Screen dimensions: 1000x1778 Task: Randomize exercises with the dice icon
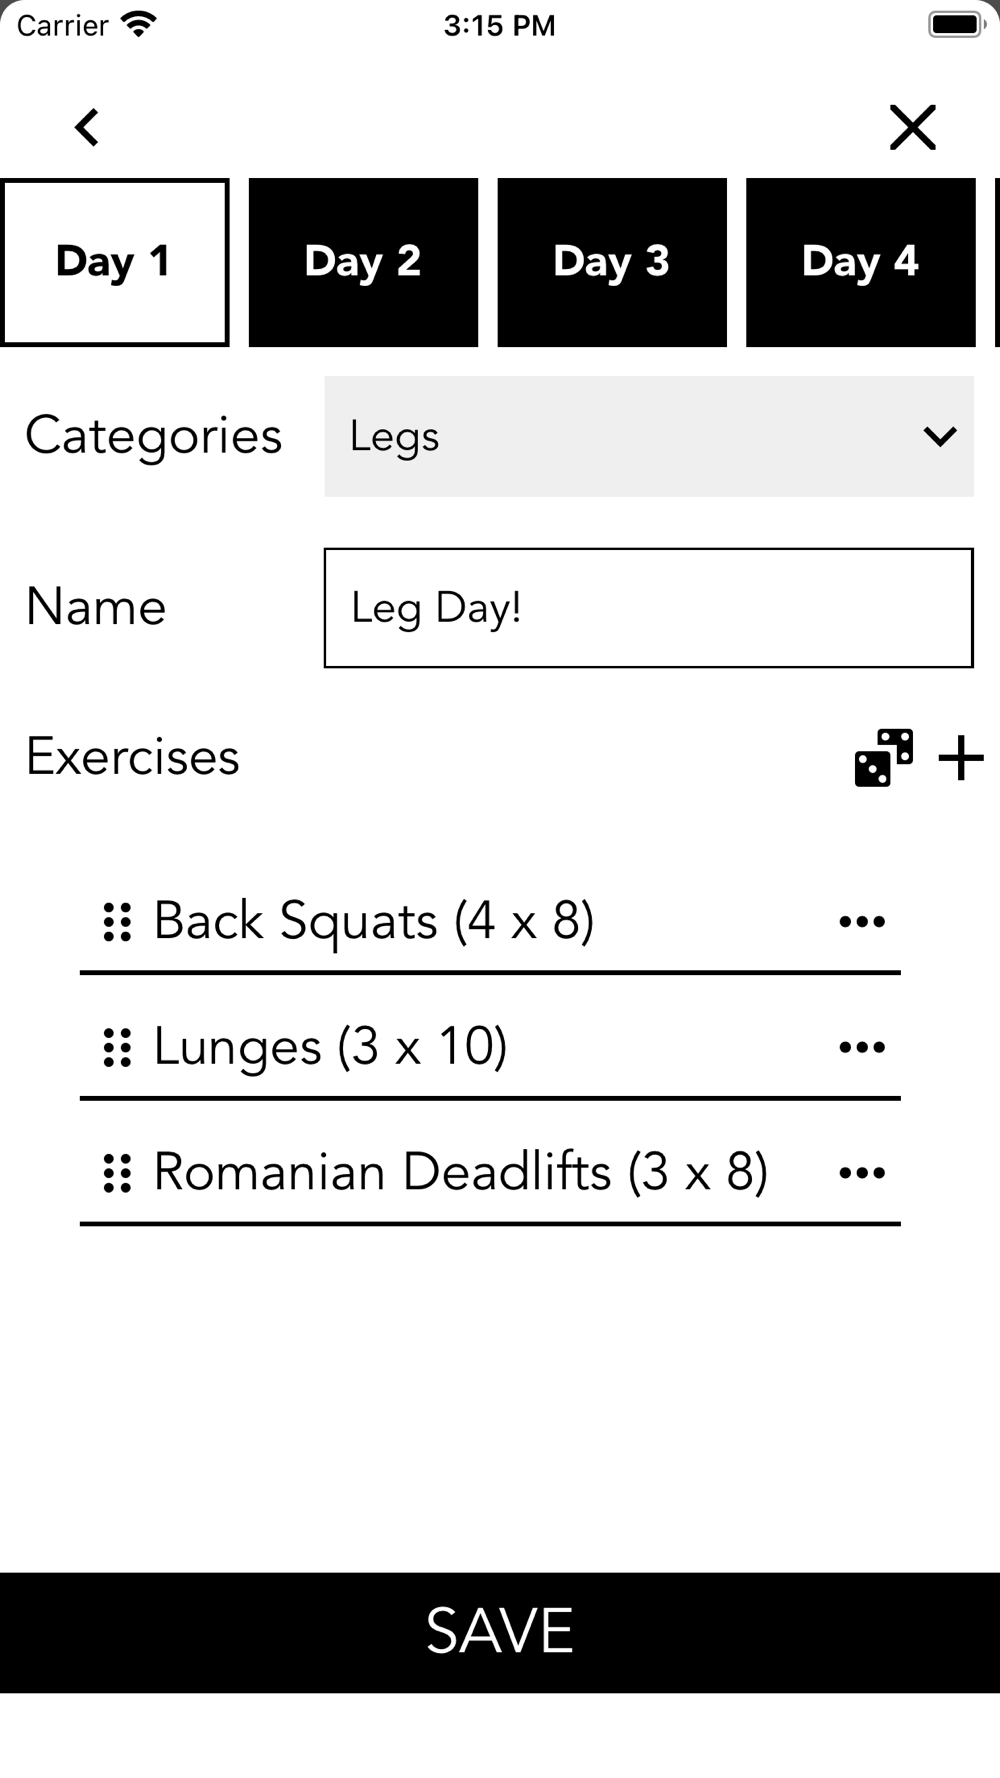coord(884,757)
